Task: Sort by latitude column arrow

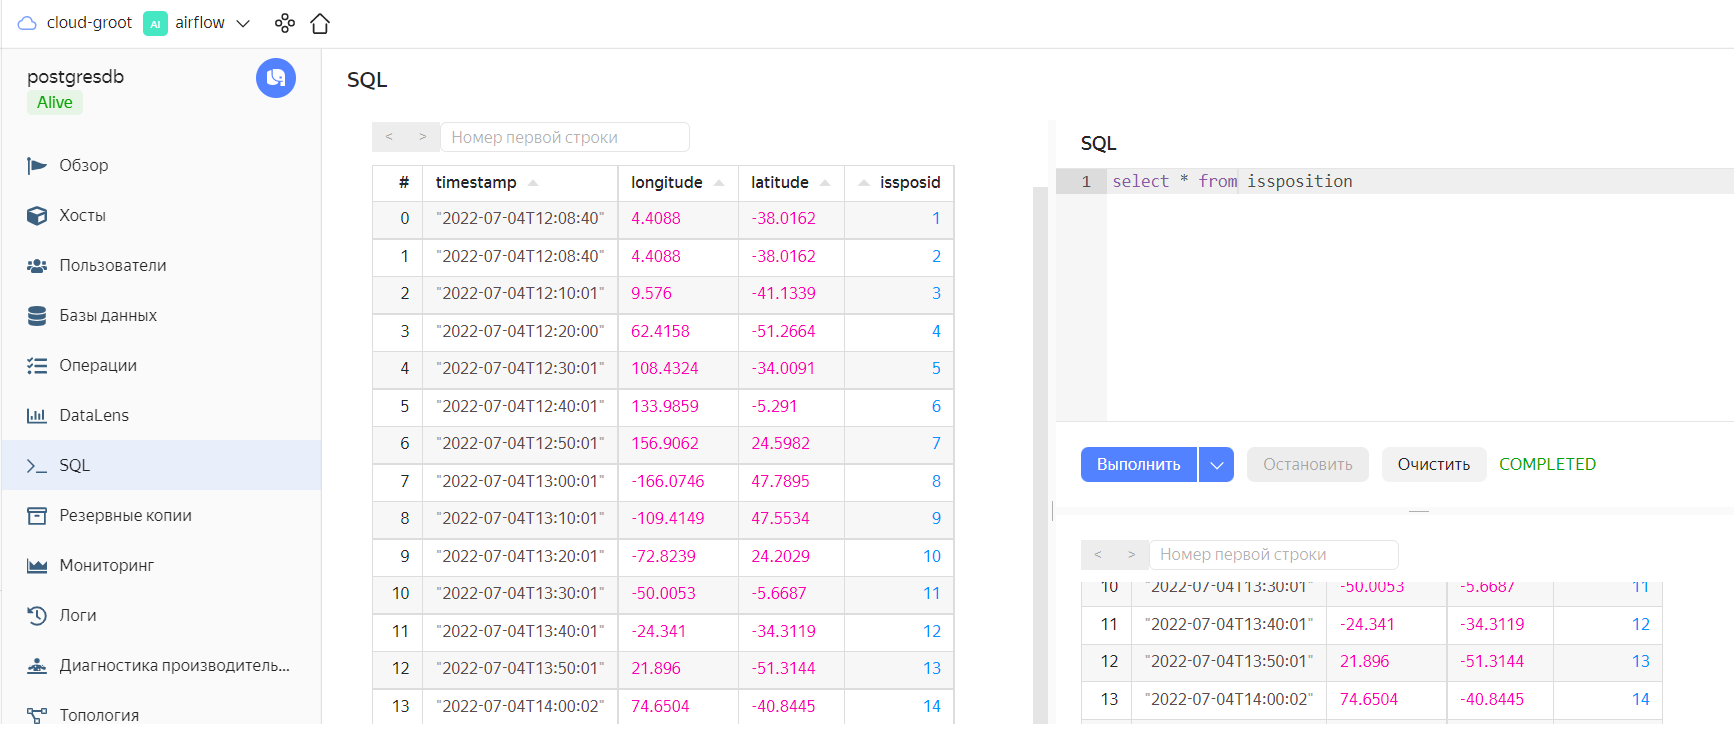Action: [825, 182]
